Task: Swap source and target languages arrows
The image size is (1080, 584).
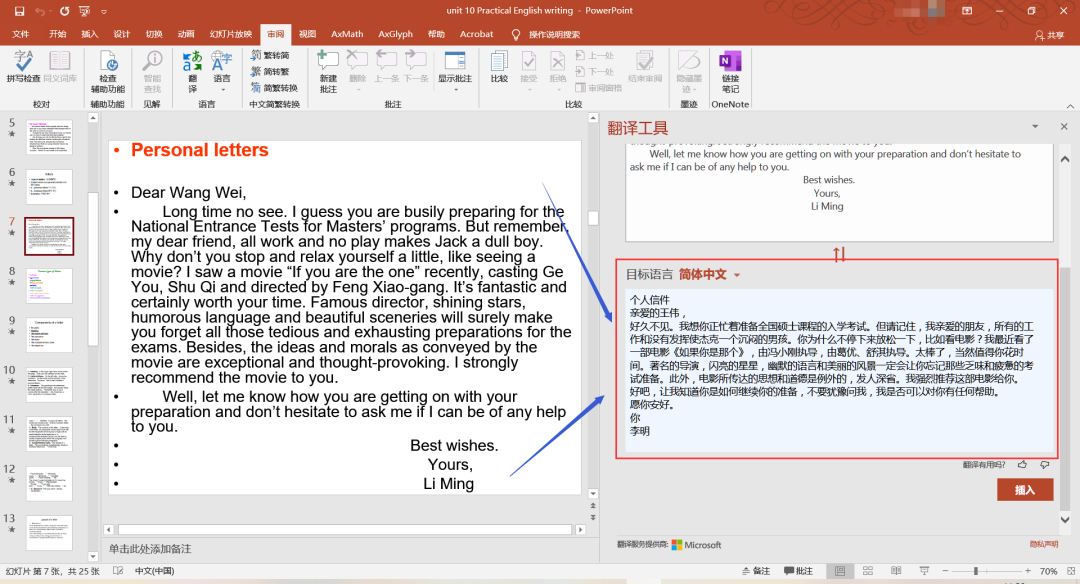Action: 839,254
